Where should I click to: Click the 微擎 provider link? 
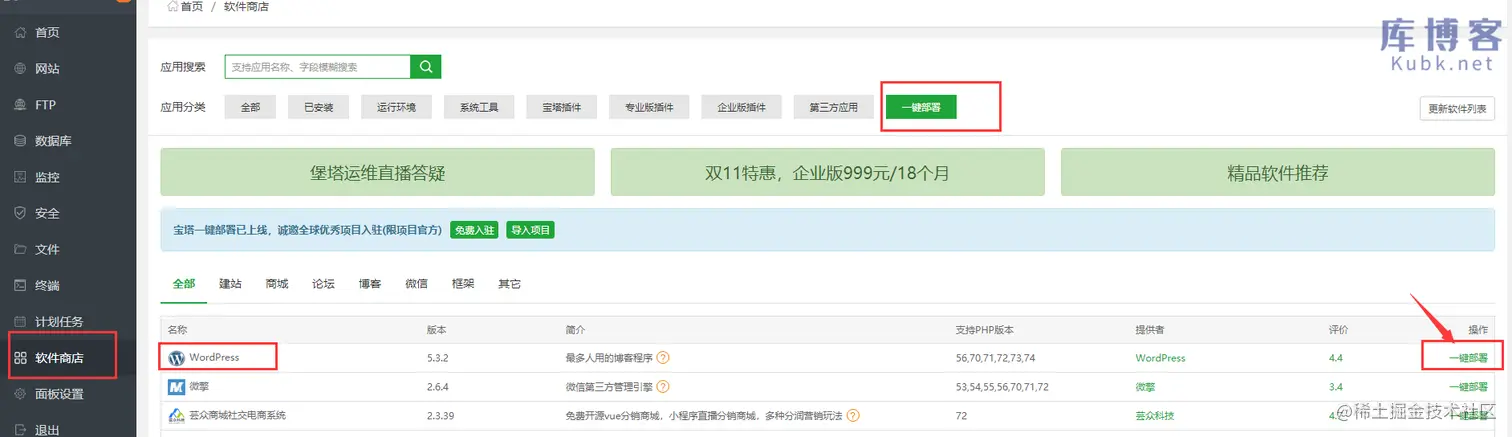1147,386
